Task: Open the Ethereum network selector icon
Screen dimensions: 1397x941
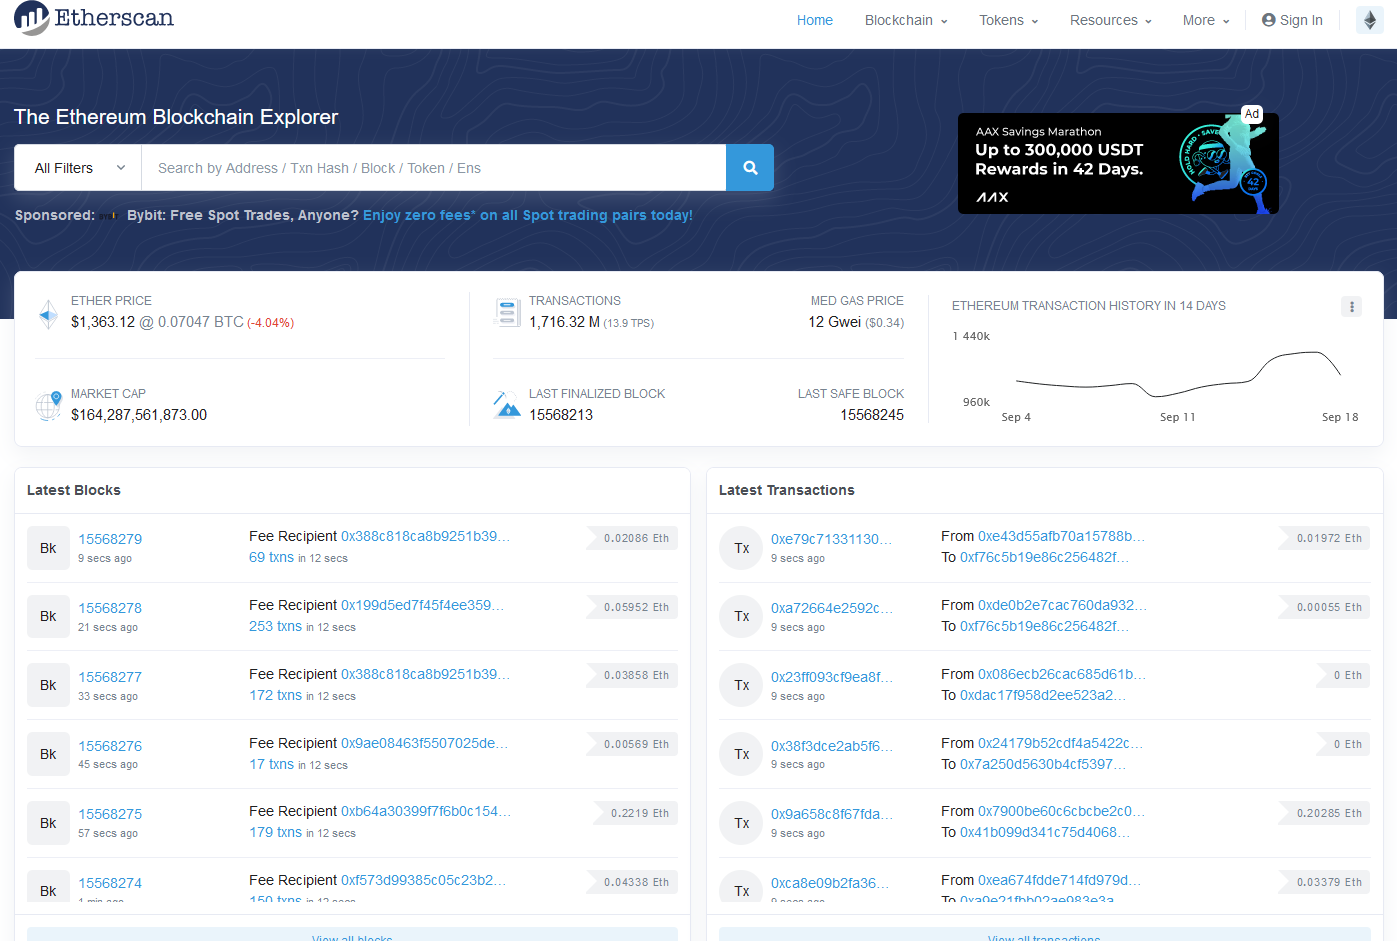Action: (x=1370, y=20)
